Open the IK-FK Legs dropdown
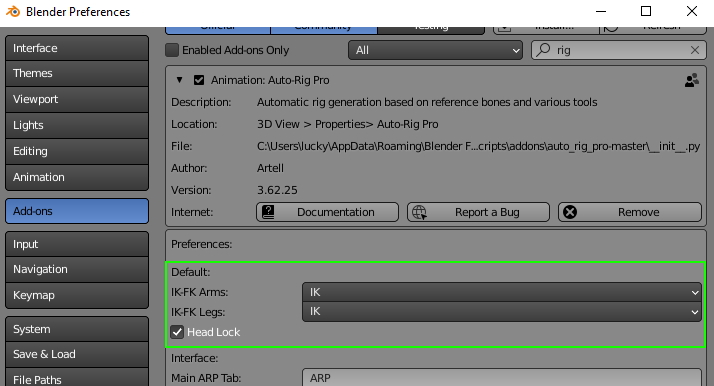Viewport: 714px width, 386px height. 502,312
